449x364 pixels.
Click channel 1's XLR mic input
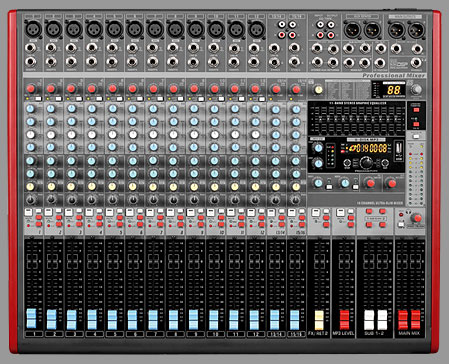click(33, 29)
